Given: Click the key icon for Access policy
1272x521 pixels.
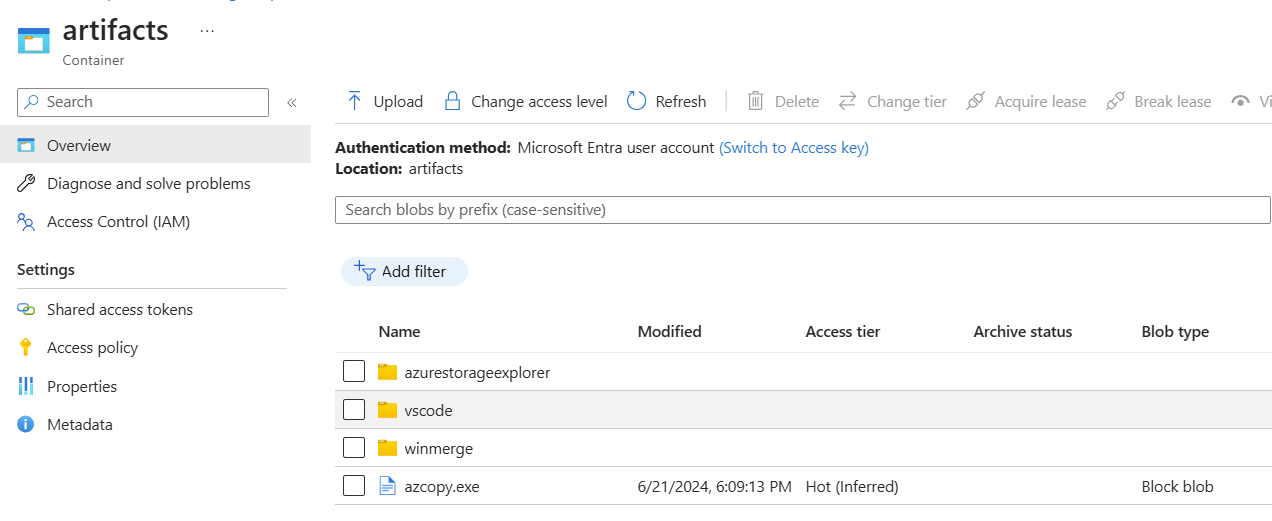Looking at the screenshot, I should pos(26,348).
